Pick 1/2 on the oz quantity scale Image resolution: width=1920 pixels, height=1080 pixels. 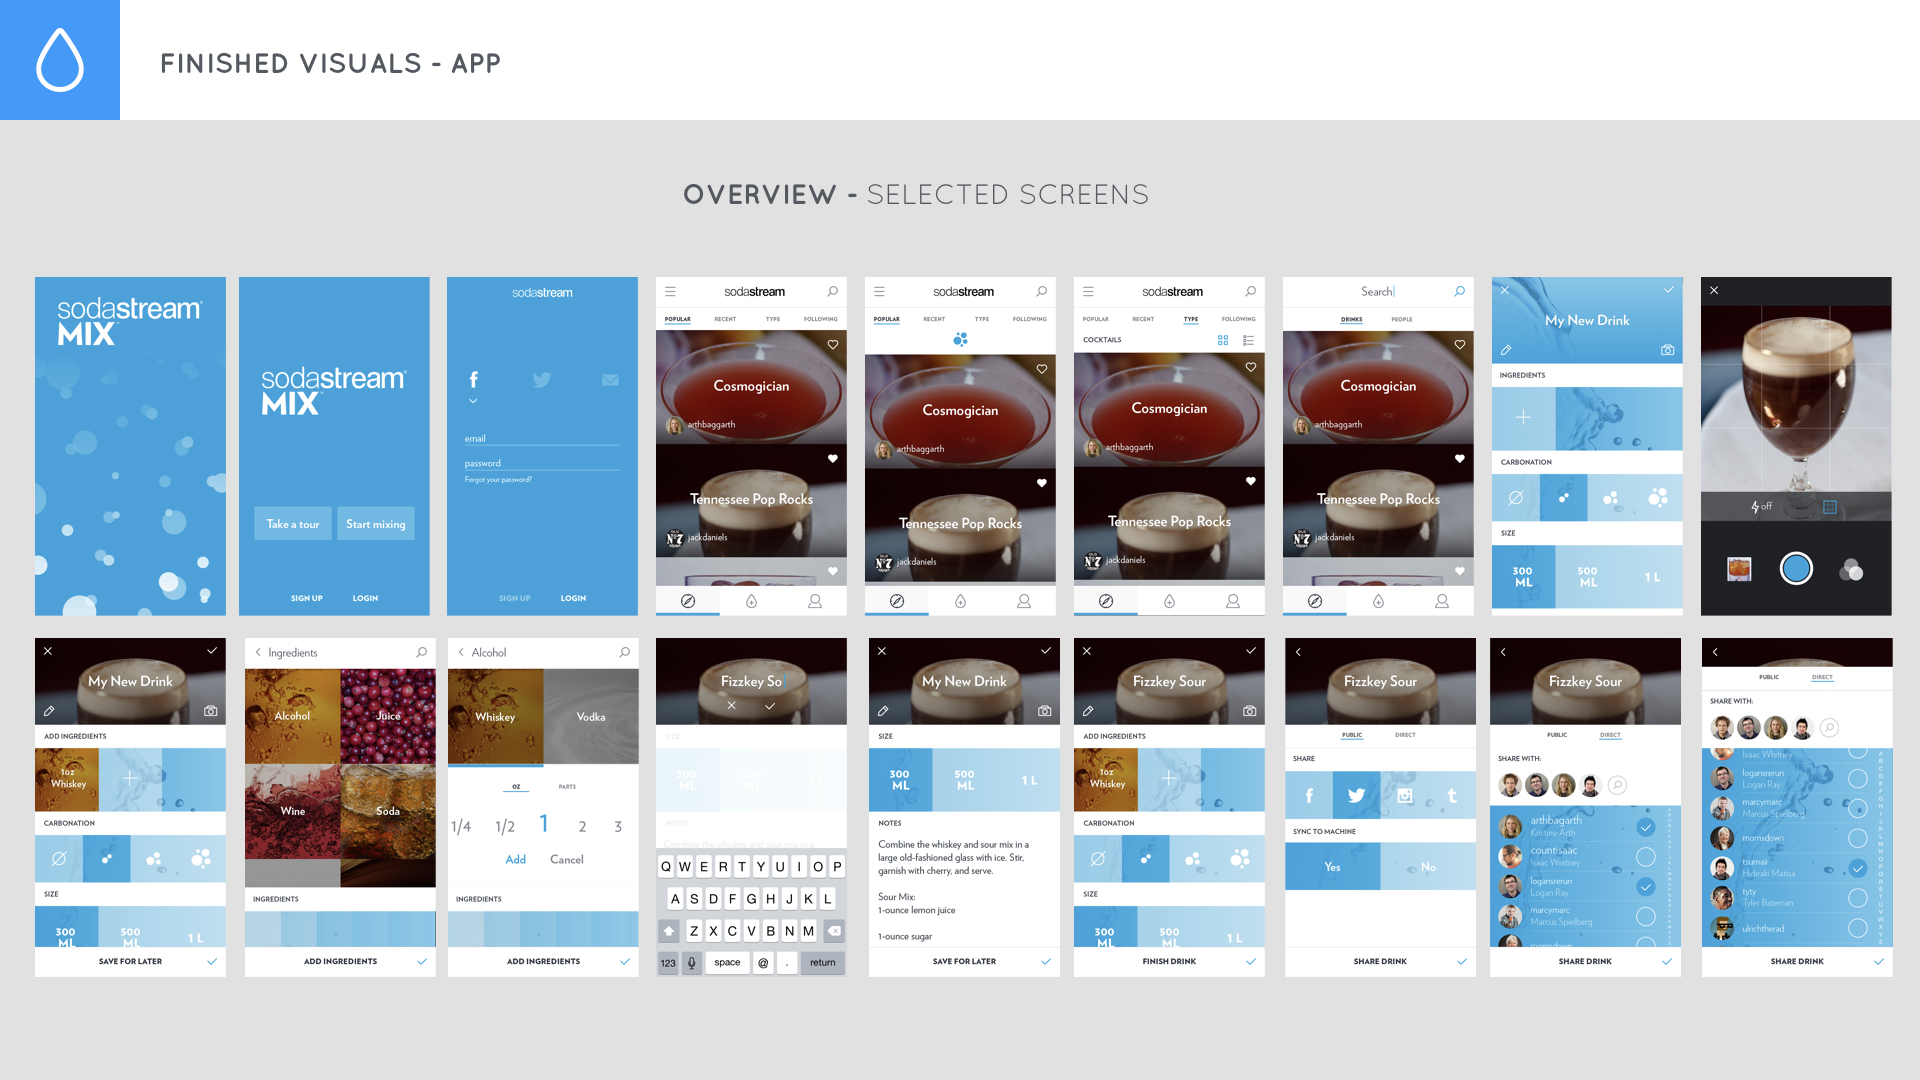[x=505, y=827]
